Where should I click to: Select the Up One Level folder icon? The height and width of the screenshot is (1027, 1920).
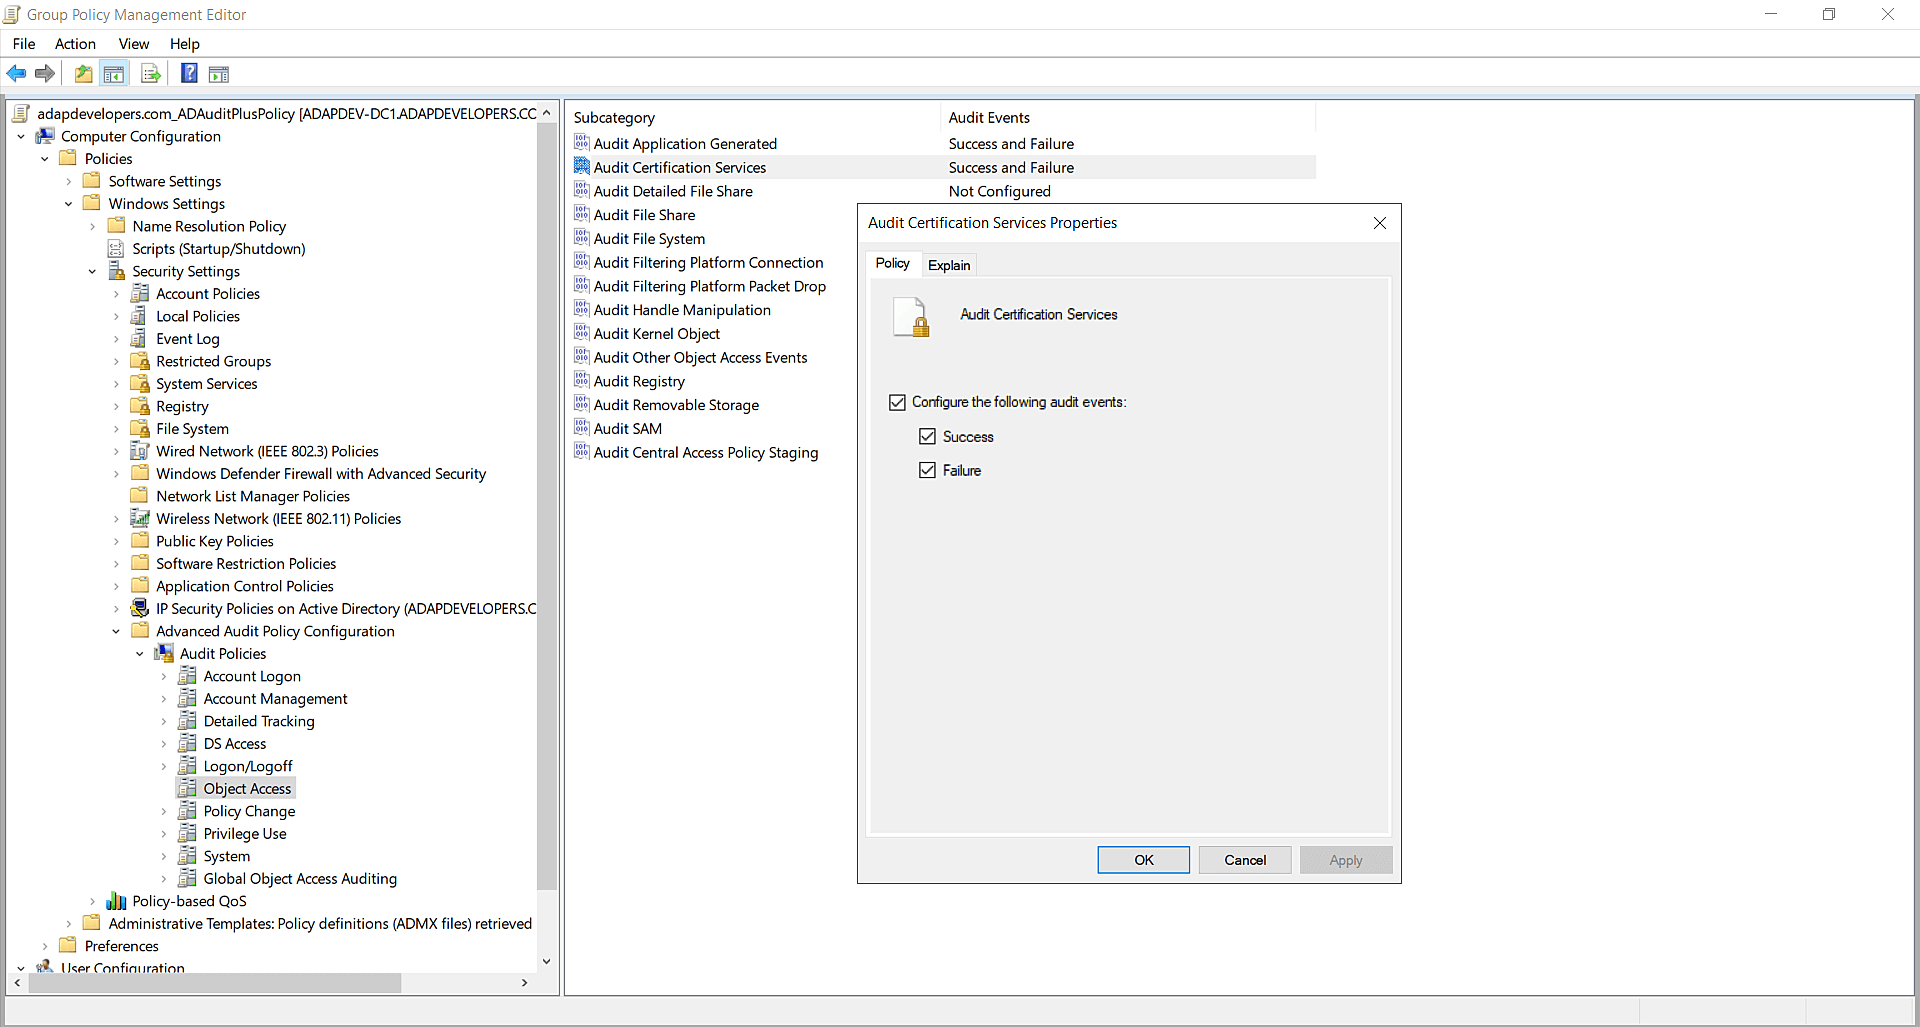point(83,73)
